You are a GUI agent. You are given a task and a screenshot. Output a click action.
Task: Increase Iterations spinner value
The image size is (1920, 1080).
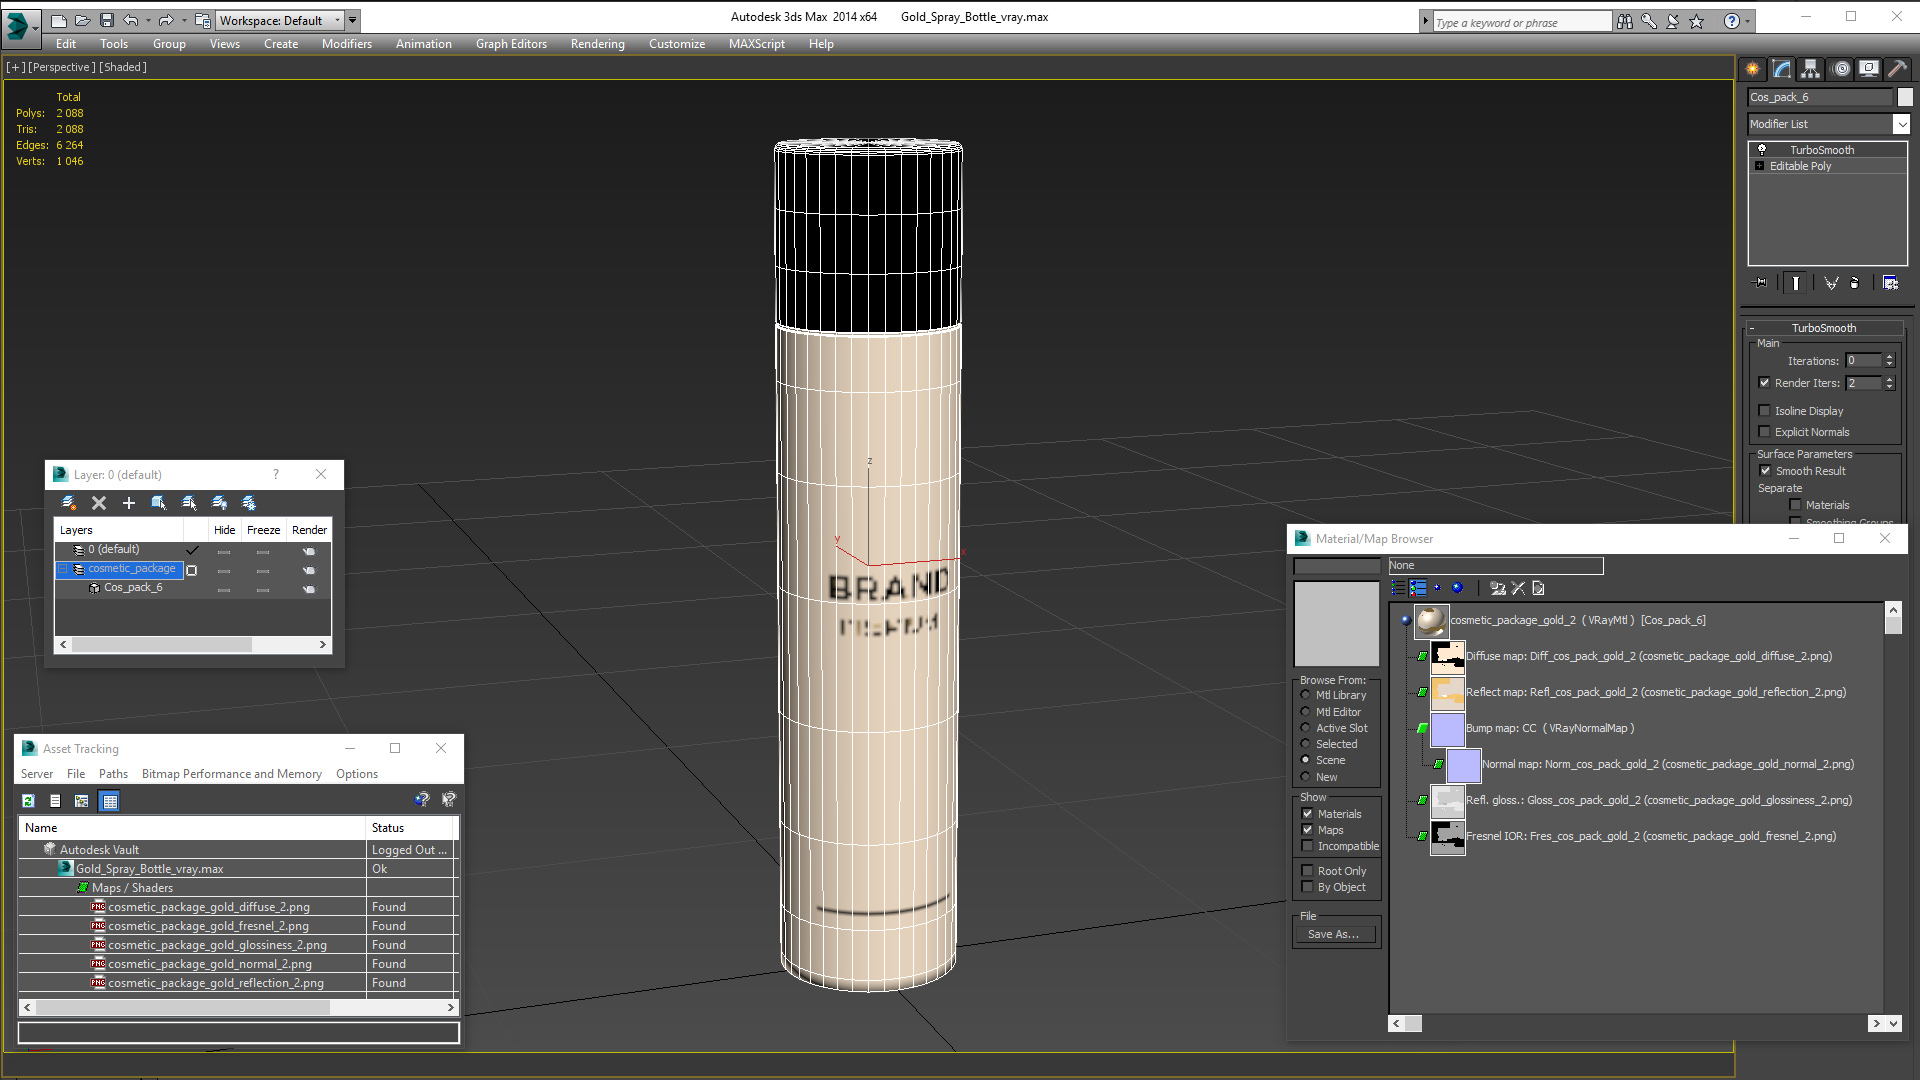[1889, 357]
